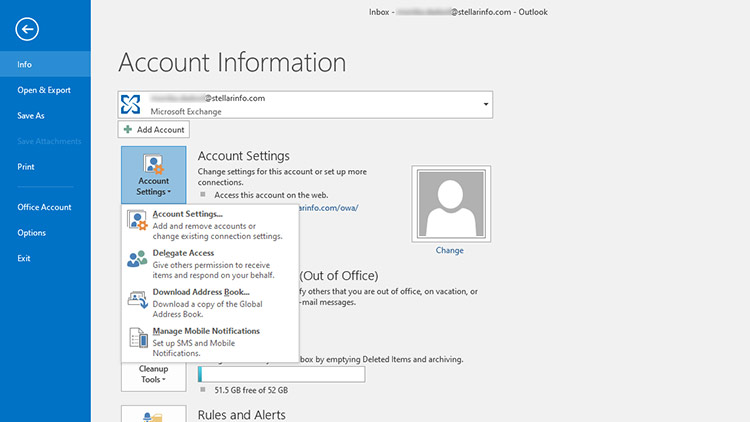The height and width of the screenshot is (422, 750).
Task: Open Options in the sidebar
Action: click(31, 233)
